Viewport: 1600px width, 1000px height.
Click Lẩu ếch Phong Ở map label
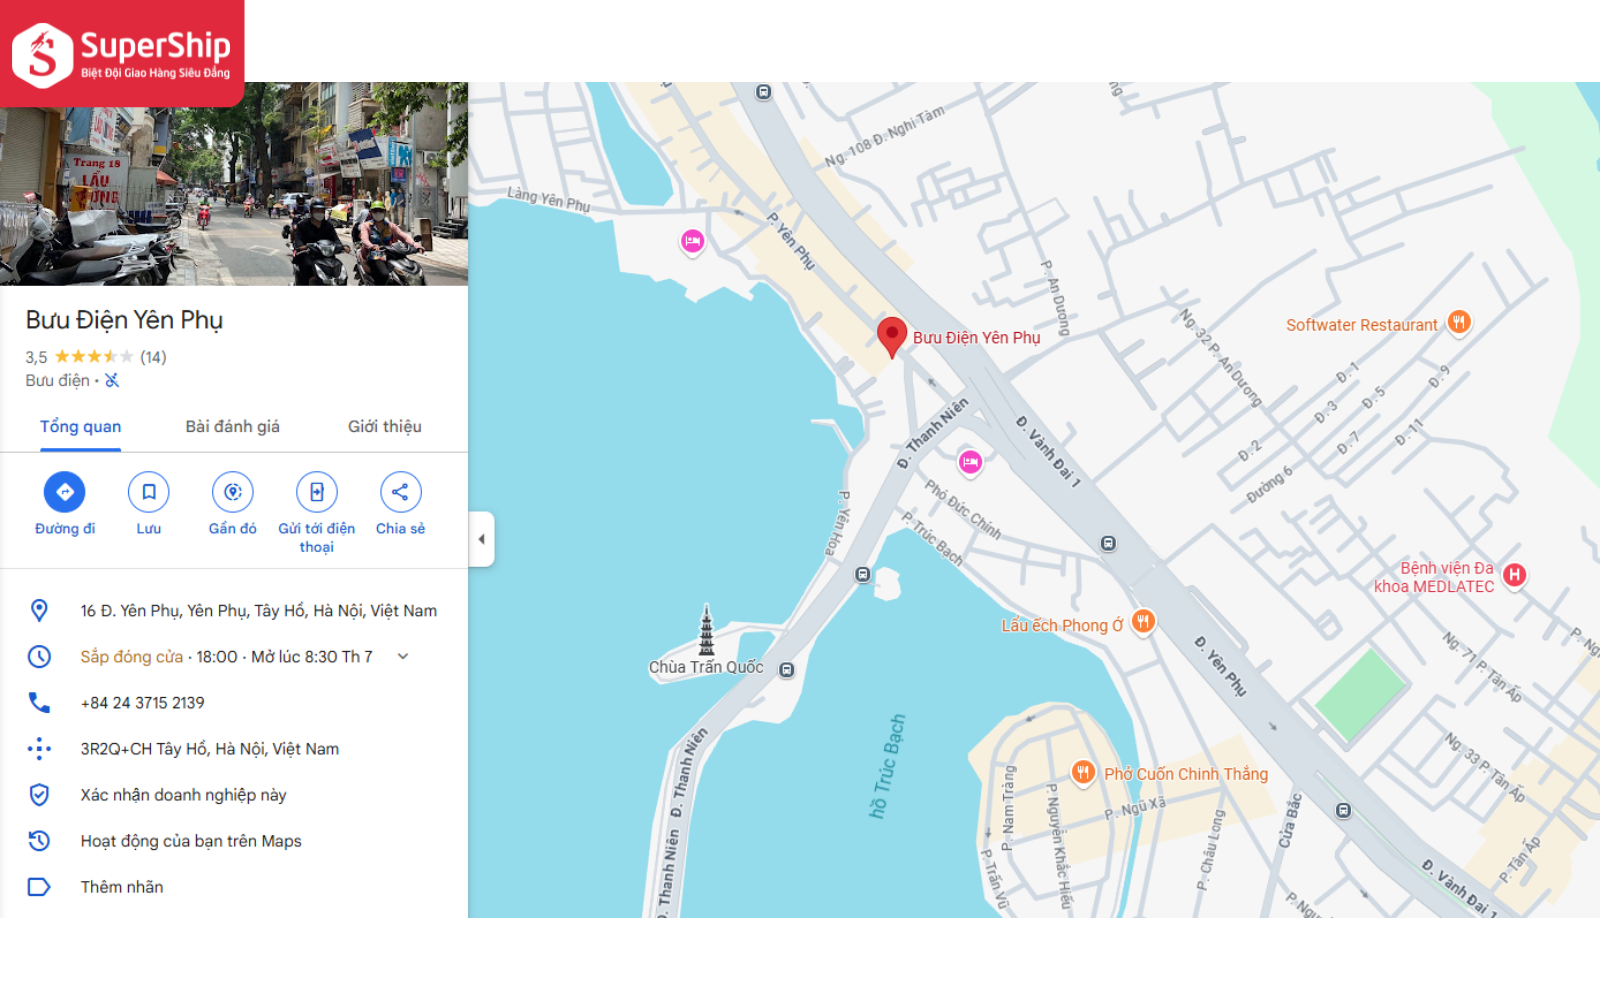(1062, 625)
